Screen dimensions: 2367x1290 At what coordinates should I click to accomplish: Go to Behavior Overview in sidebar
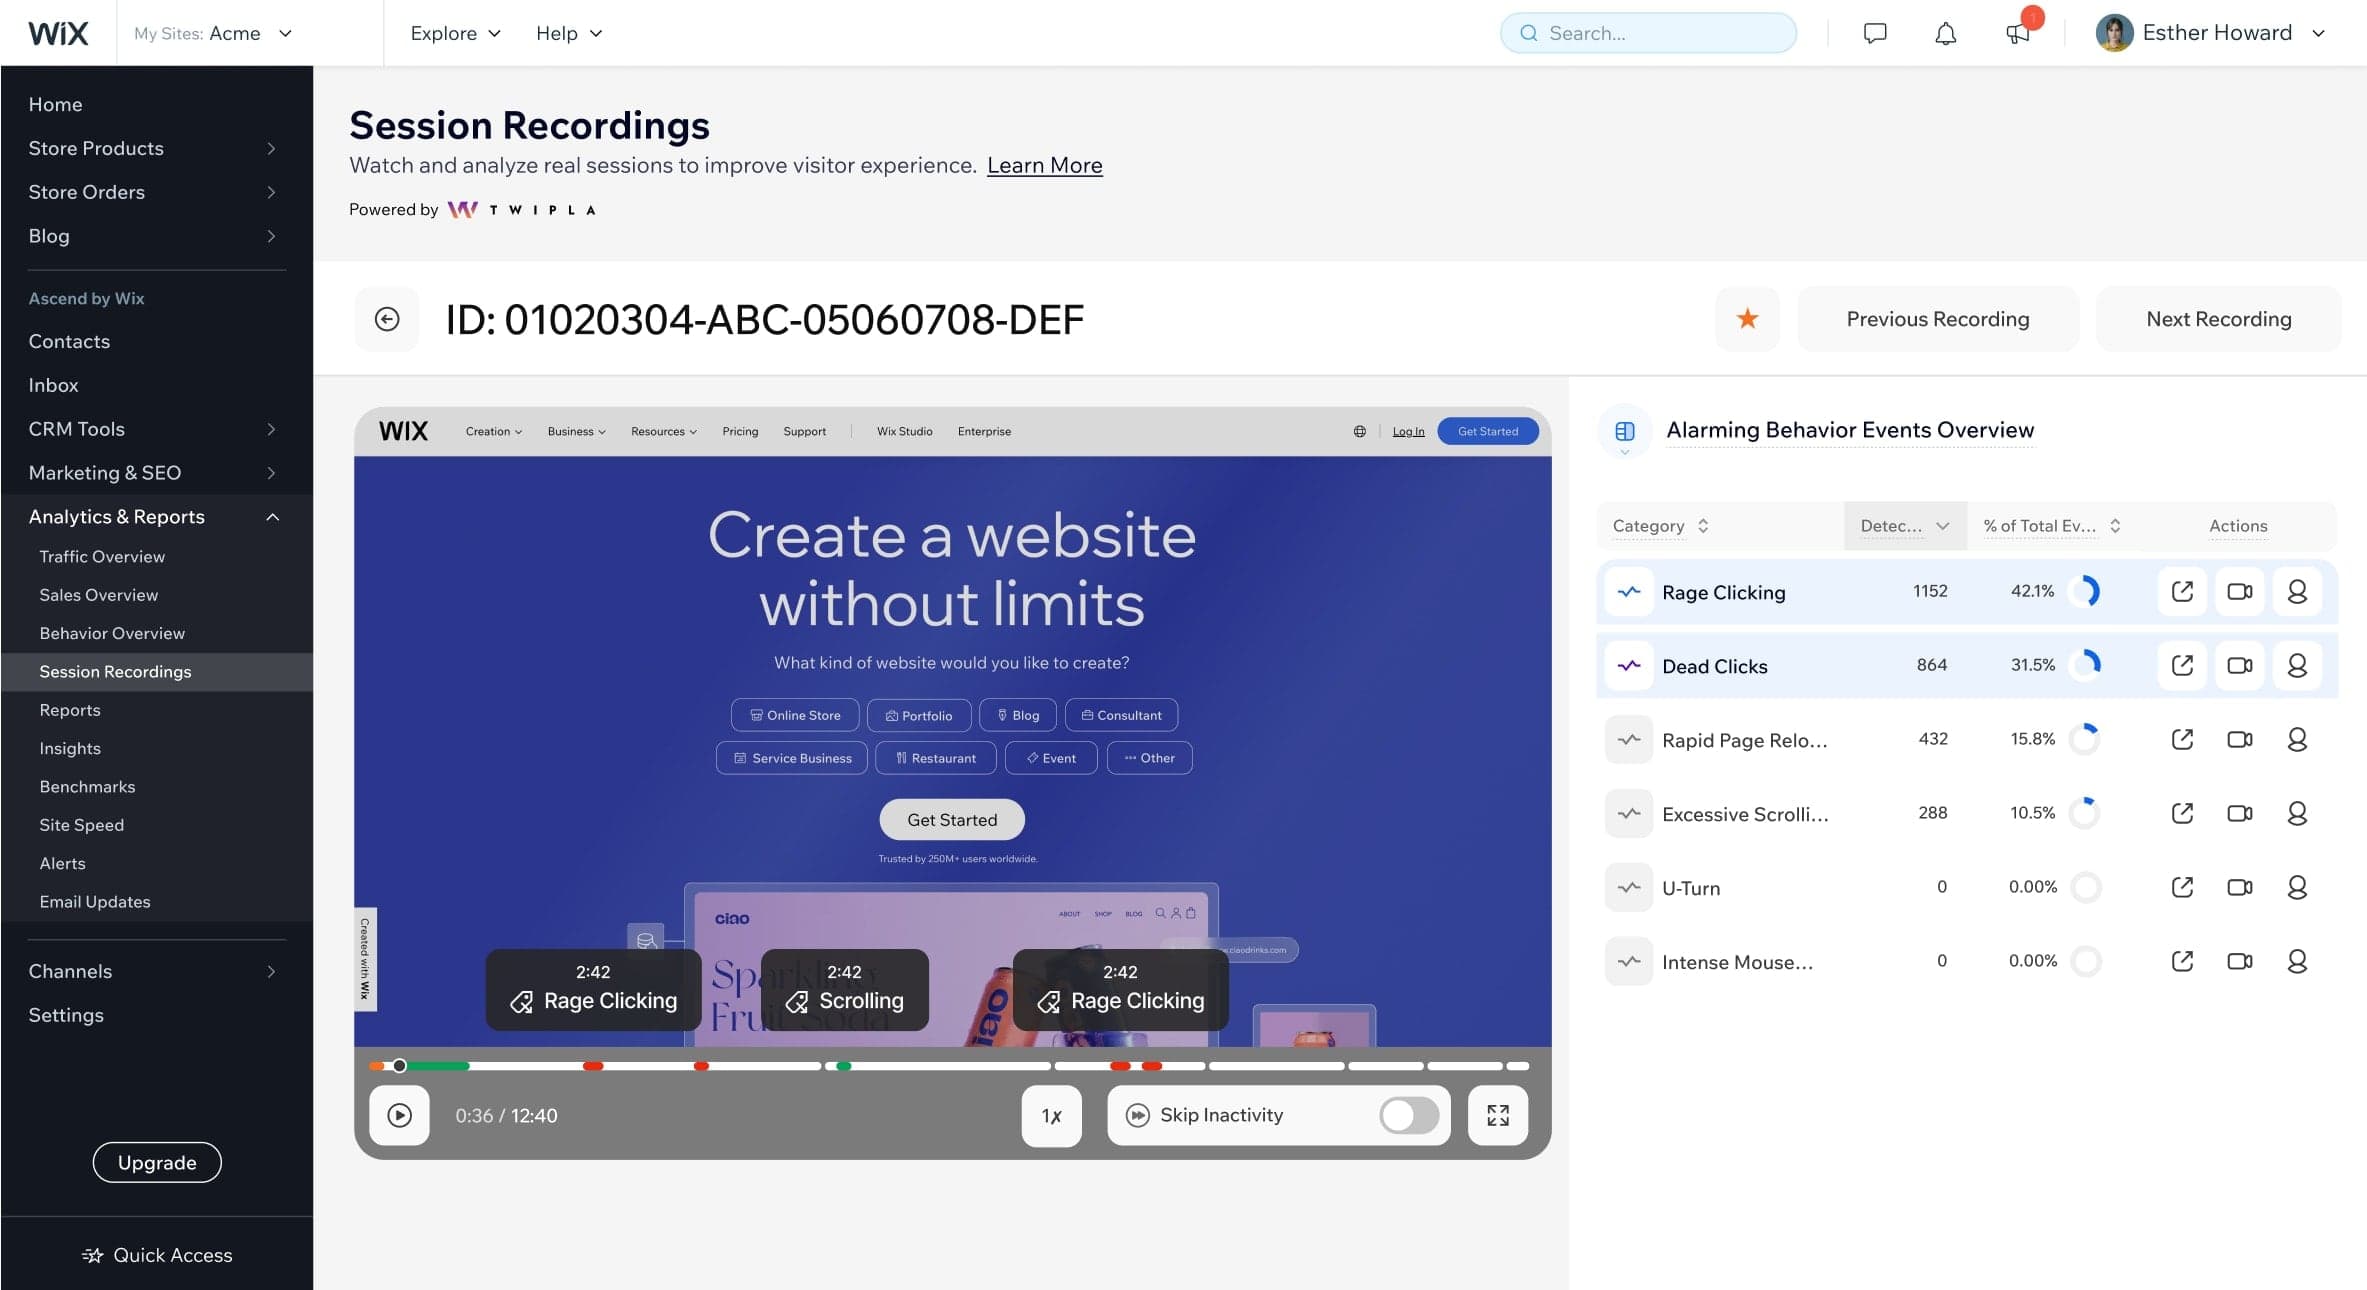[x=112, y=633]
